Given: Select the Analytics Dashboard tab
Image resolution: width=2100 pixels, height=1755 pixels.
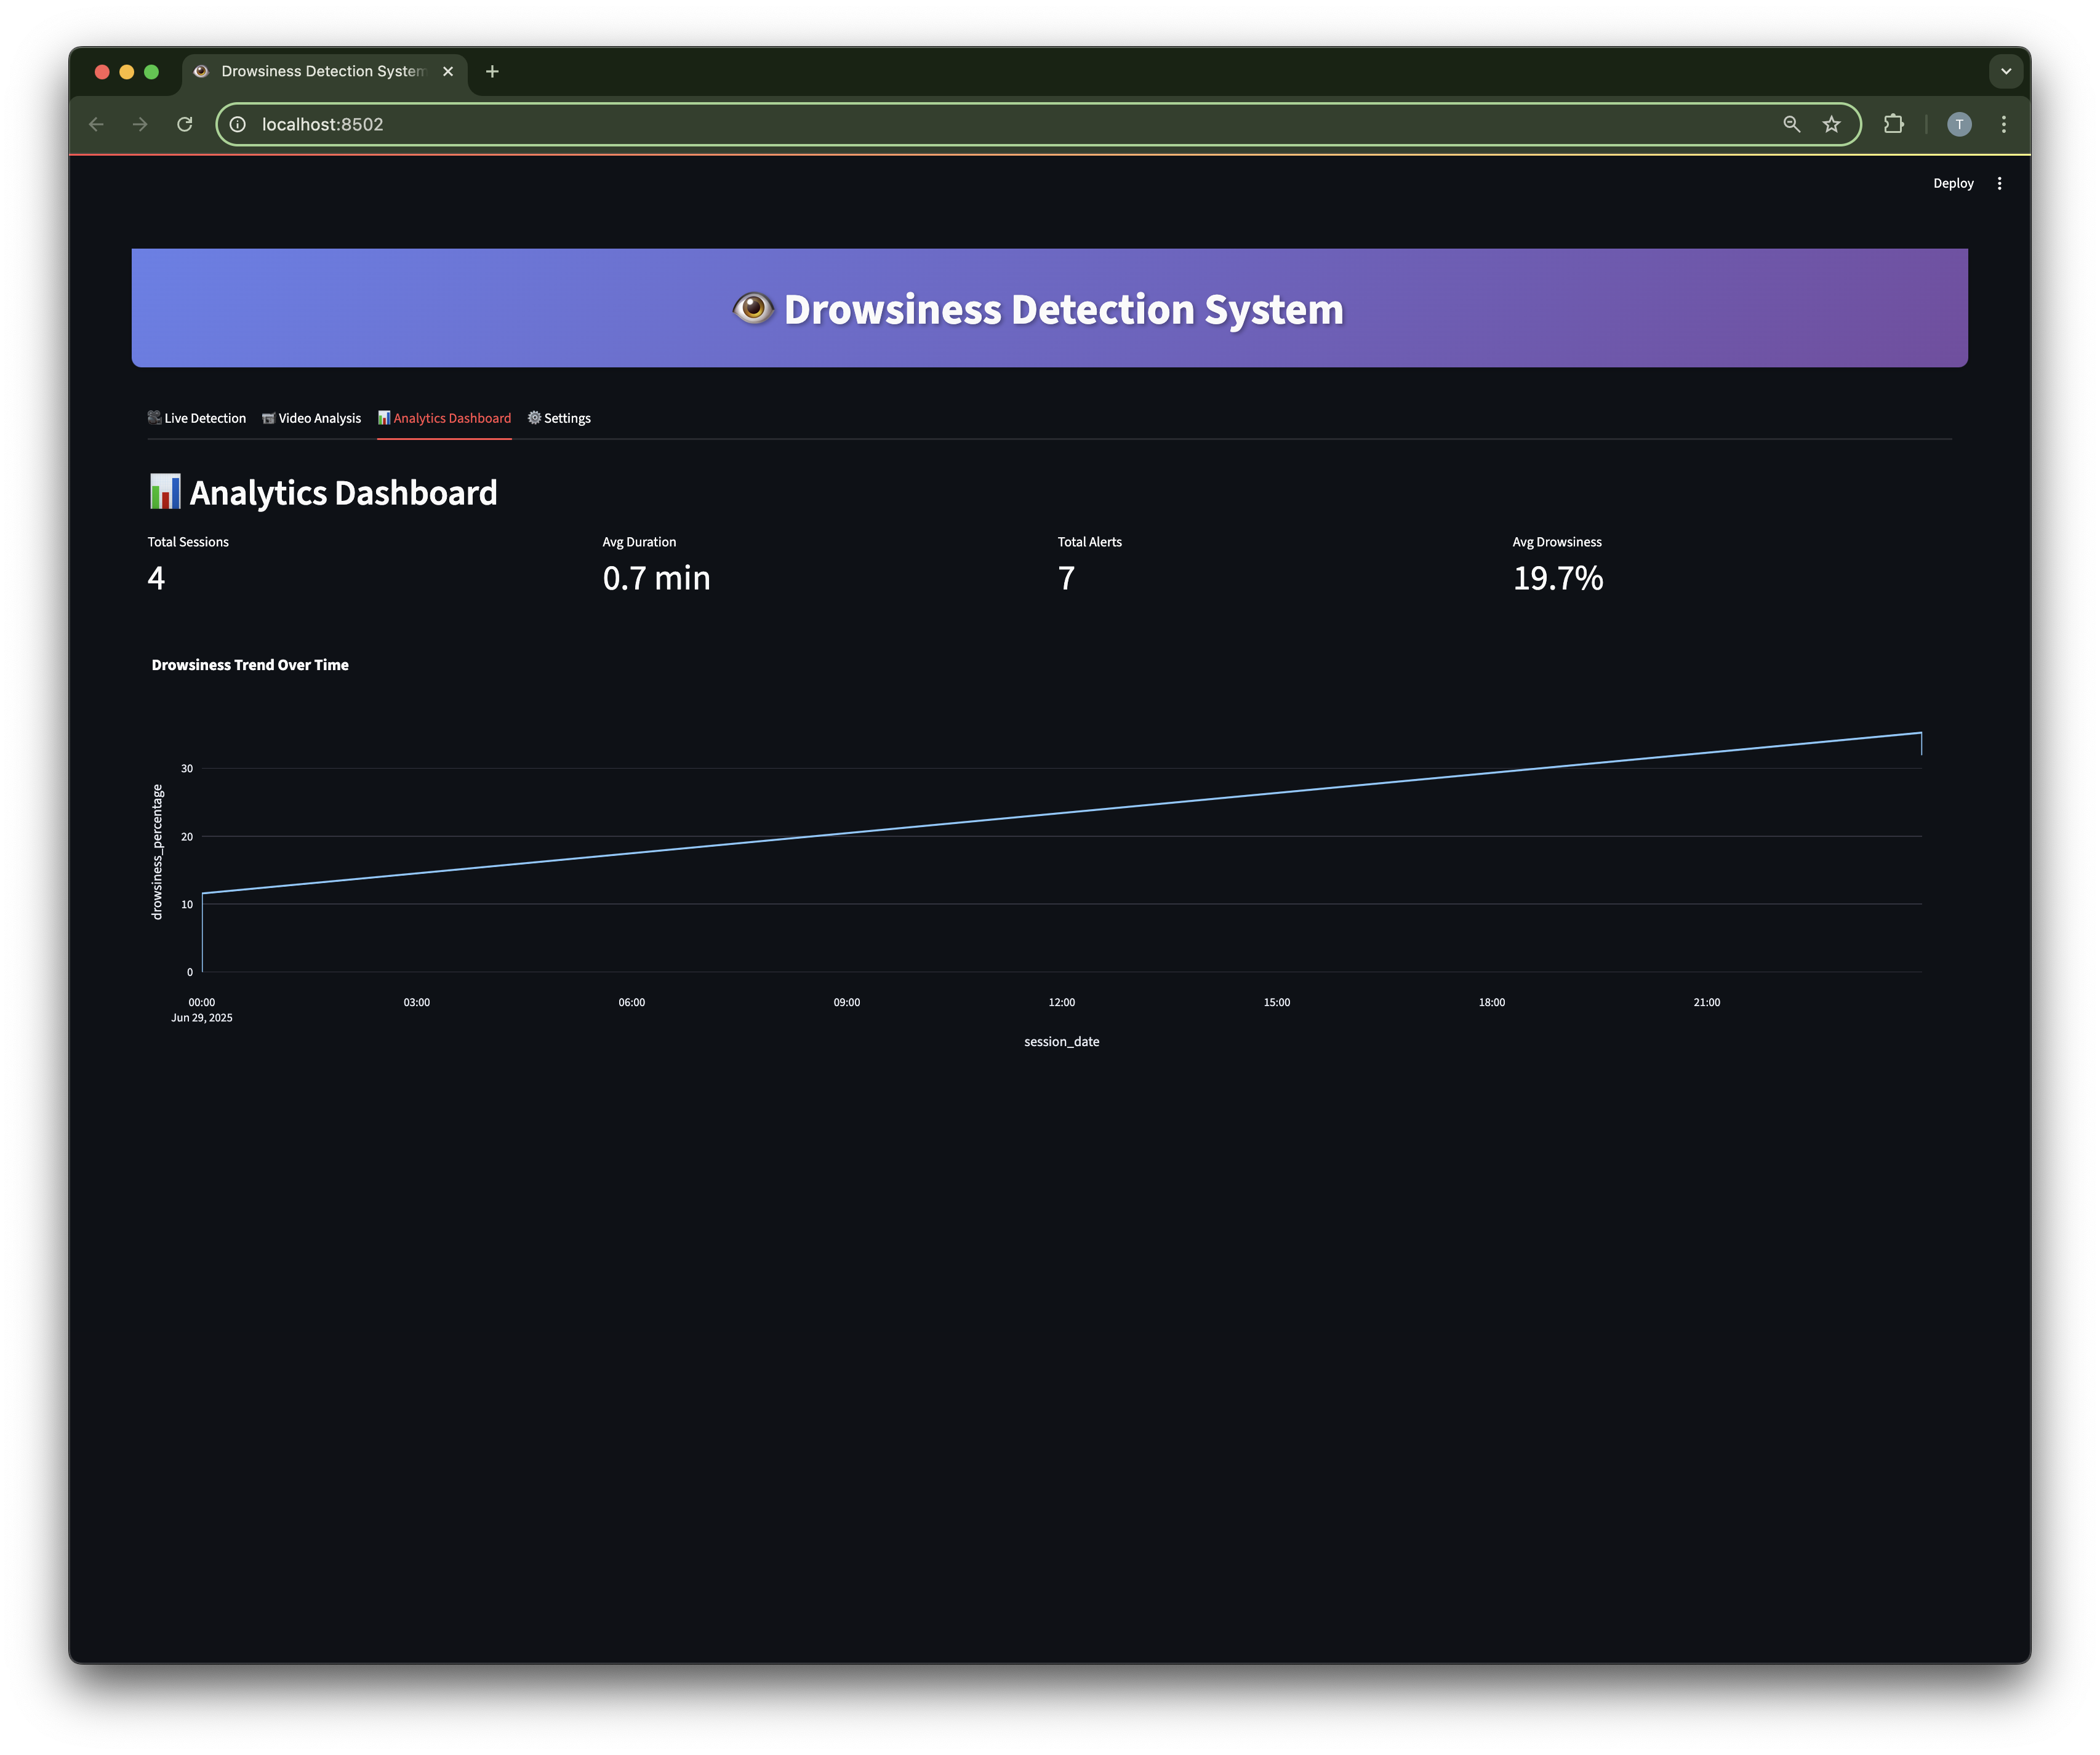Looking at the screenshot, I should [x=445, y=418].
